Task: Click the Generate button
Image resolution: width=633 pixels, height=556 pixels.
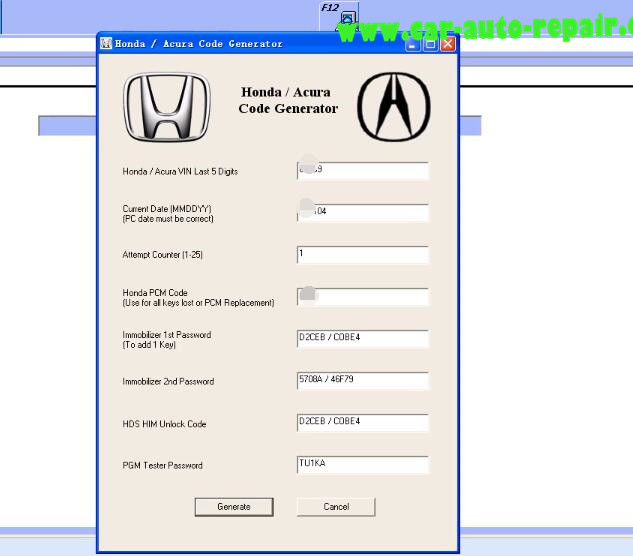Action: [234, 507]
